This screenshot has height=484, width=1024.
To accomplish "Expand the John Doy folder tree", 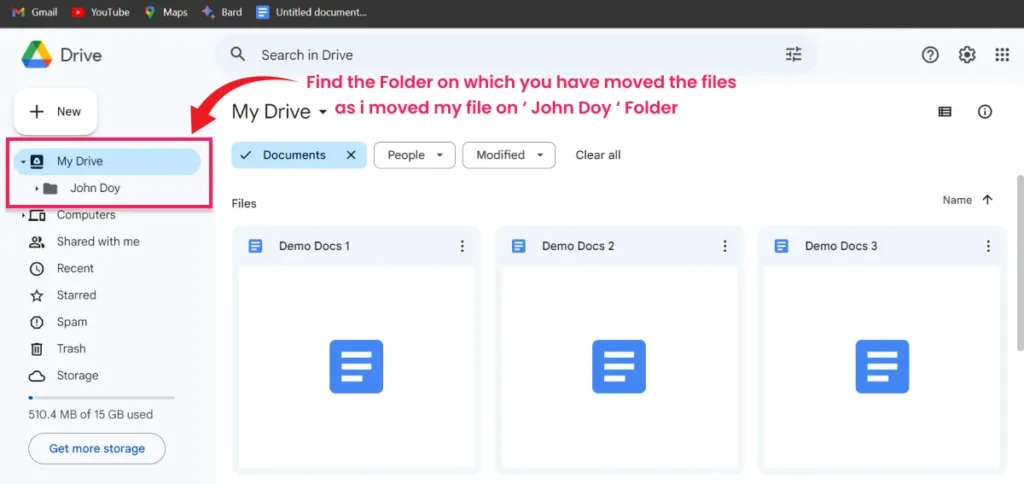I will [x=37, y=188].
